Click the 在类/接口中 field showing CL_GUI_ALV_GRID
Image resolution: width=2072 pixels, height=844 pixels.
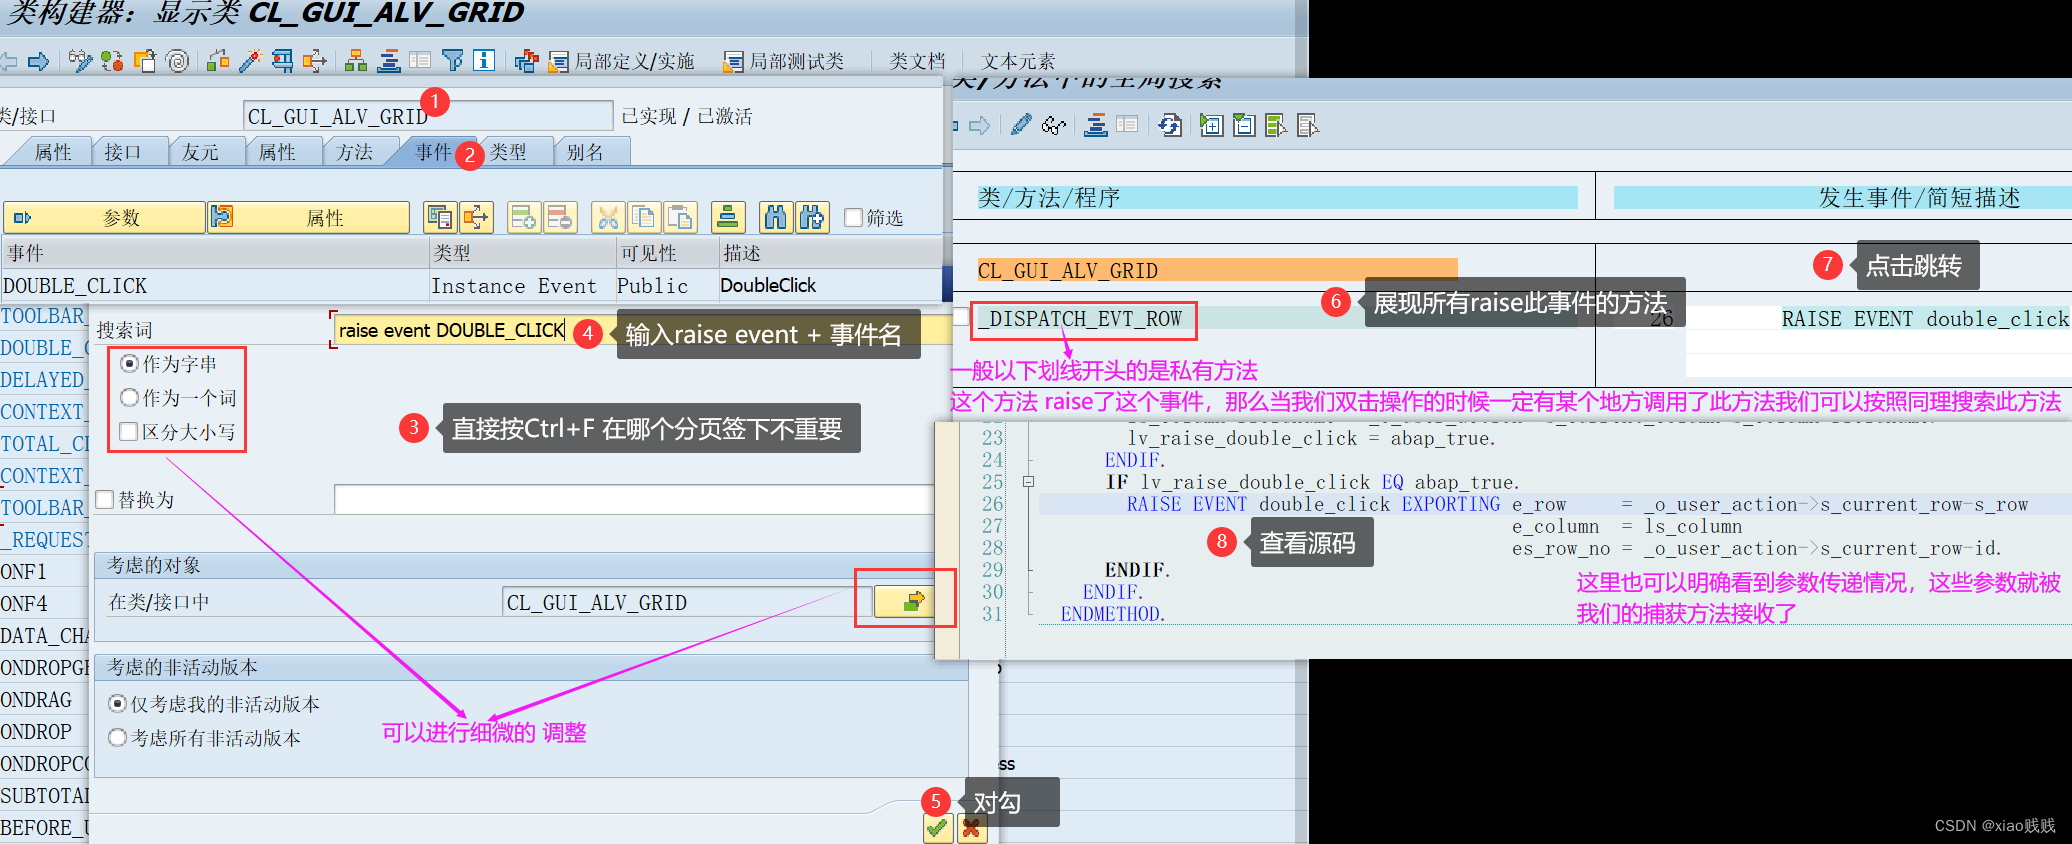[x=687, y=602]
